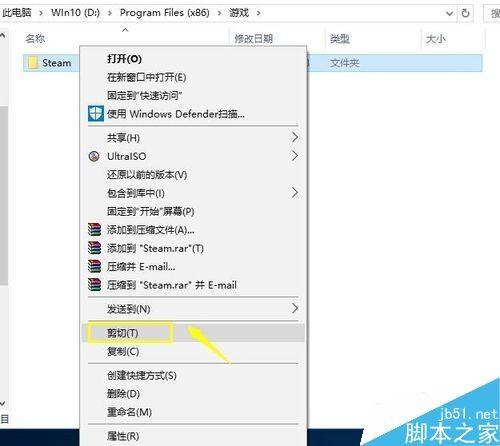Choose 还原以前的版本(V)
The width and height of the screenshot is (500, 446).
coord(193,175)
